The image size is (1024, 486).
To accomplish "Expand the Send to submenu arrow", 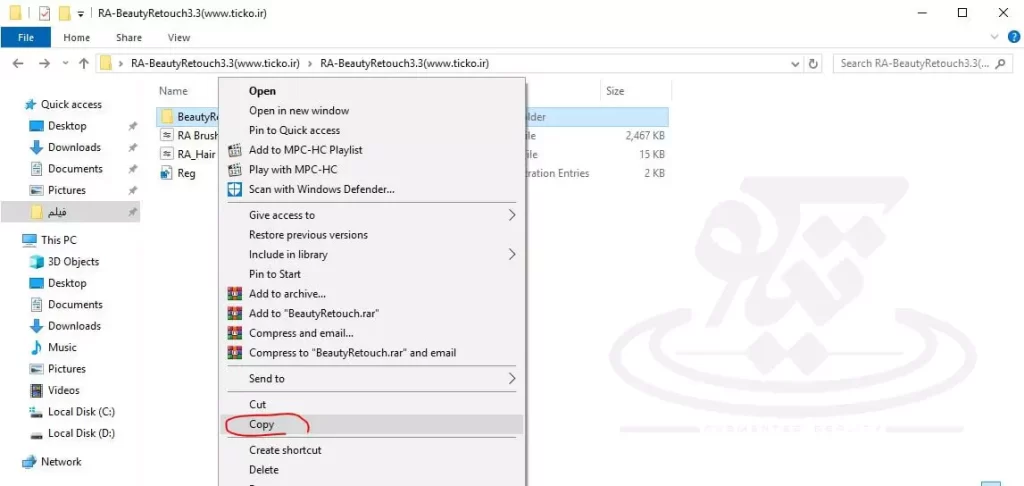I will pos(512,379).
